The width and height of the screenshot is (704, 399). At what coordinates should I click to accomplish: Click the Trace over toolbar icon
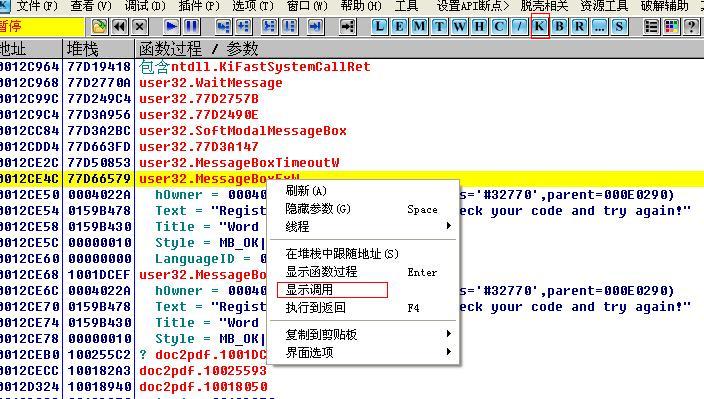coord(290,26)
